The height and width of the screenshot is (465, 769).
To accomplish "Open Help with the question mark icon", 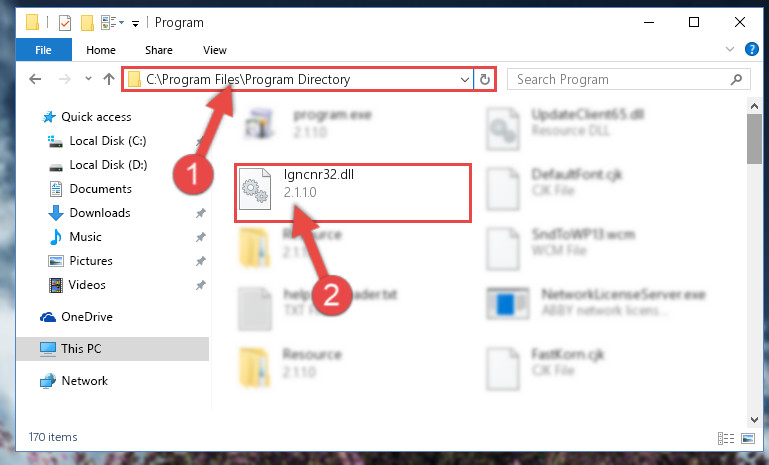I will pos(751,49).
